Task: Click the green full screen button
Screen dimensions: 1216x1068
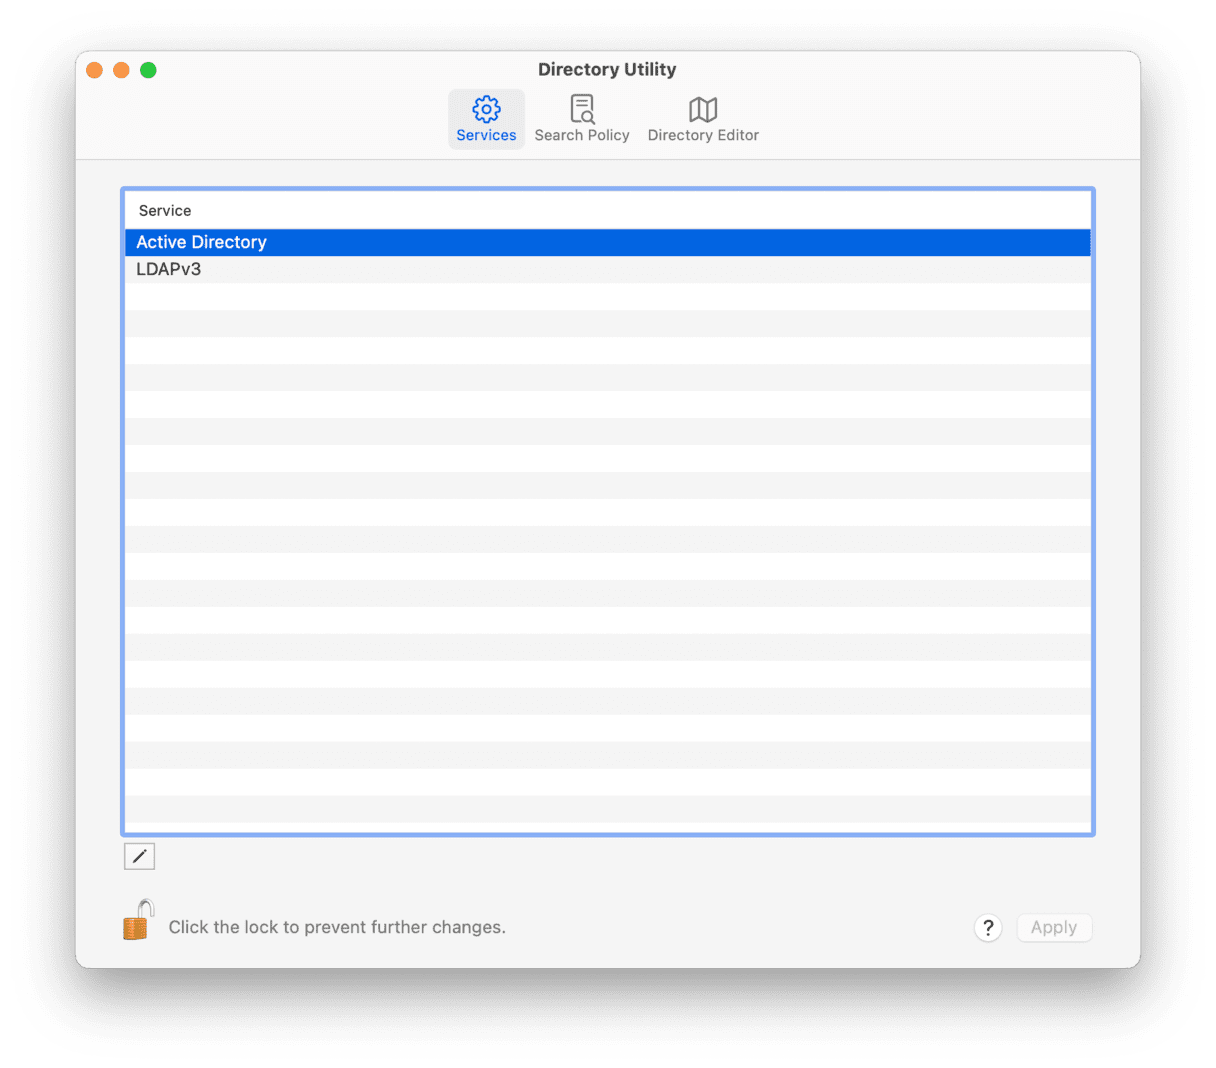Action: tap(148, 70)
